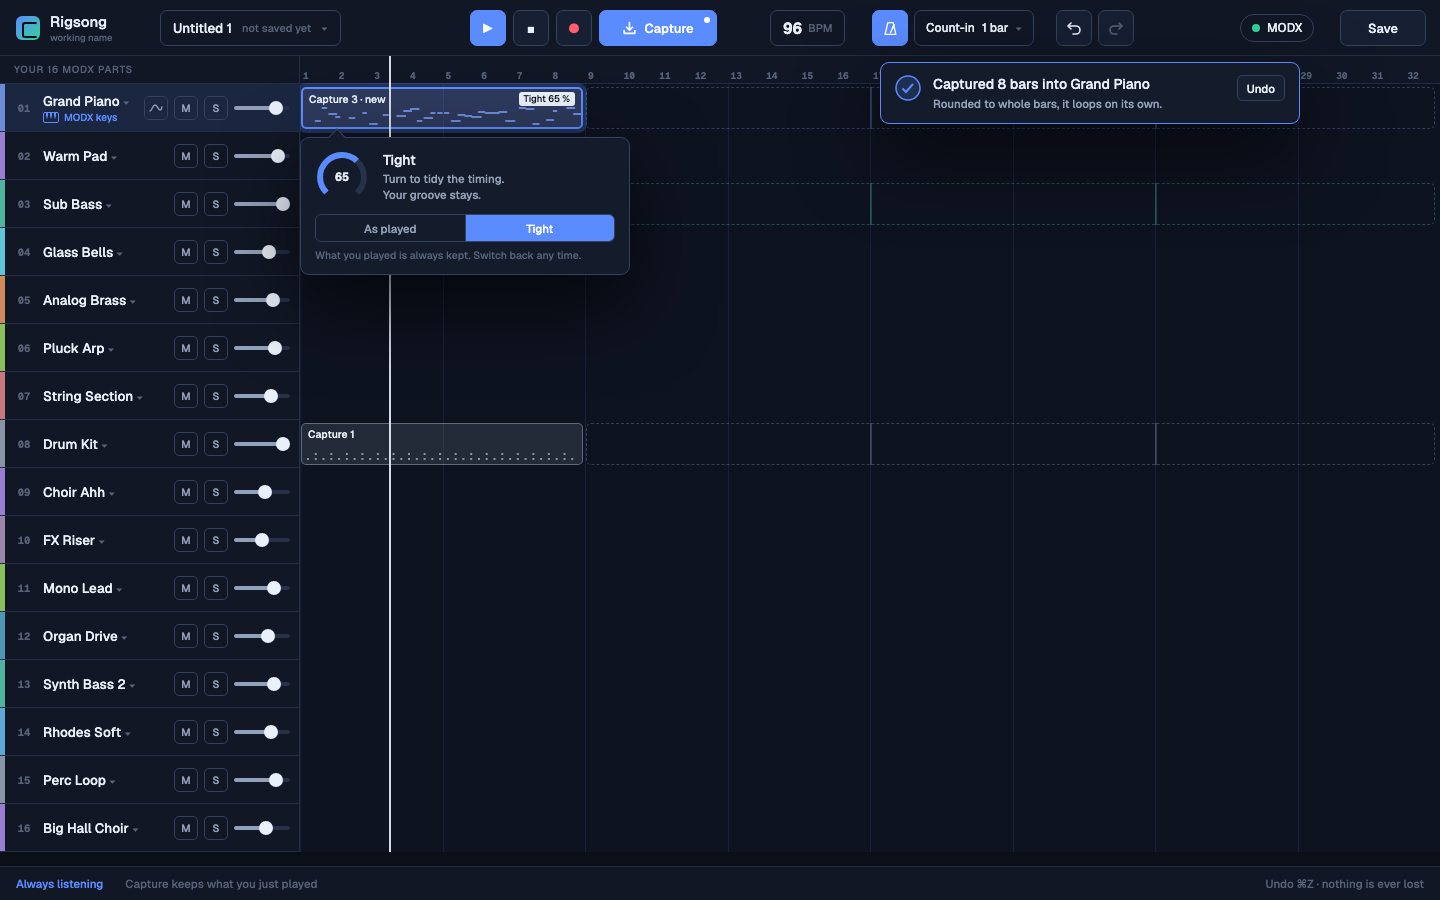Adjust the Glass Bells volume slider

point(262,252)
